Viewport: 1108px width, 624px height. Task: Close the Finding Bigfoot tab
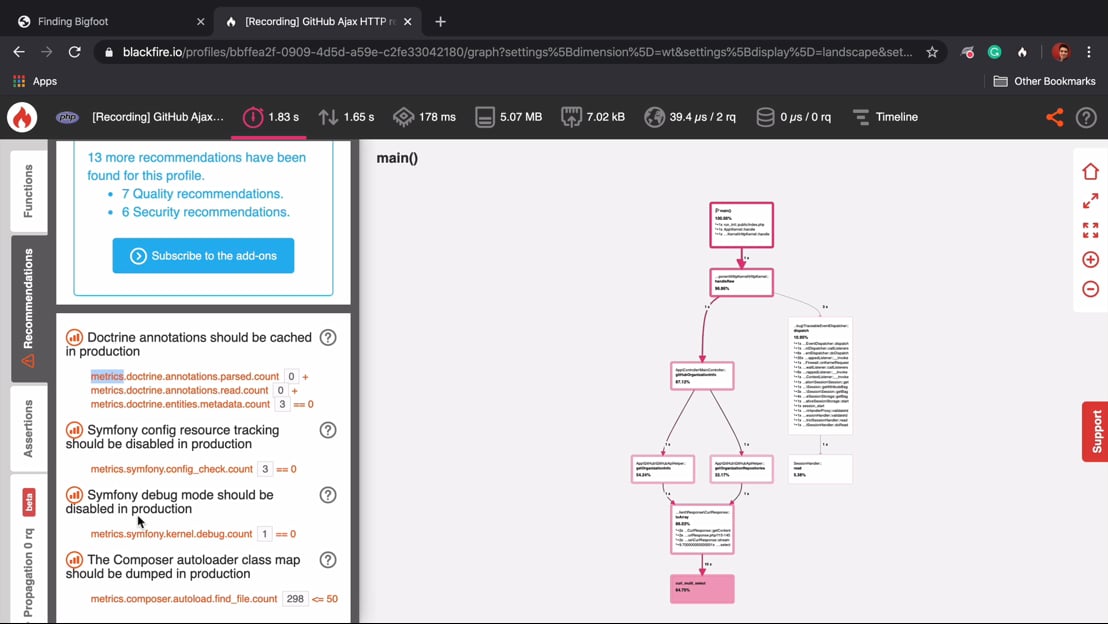[201, 22]
